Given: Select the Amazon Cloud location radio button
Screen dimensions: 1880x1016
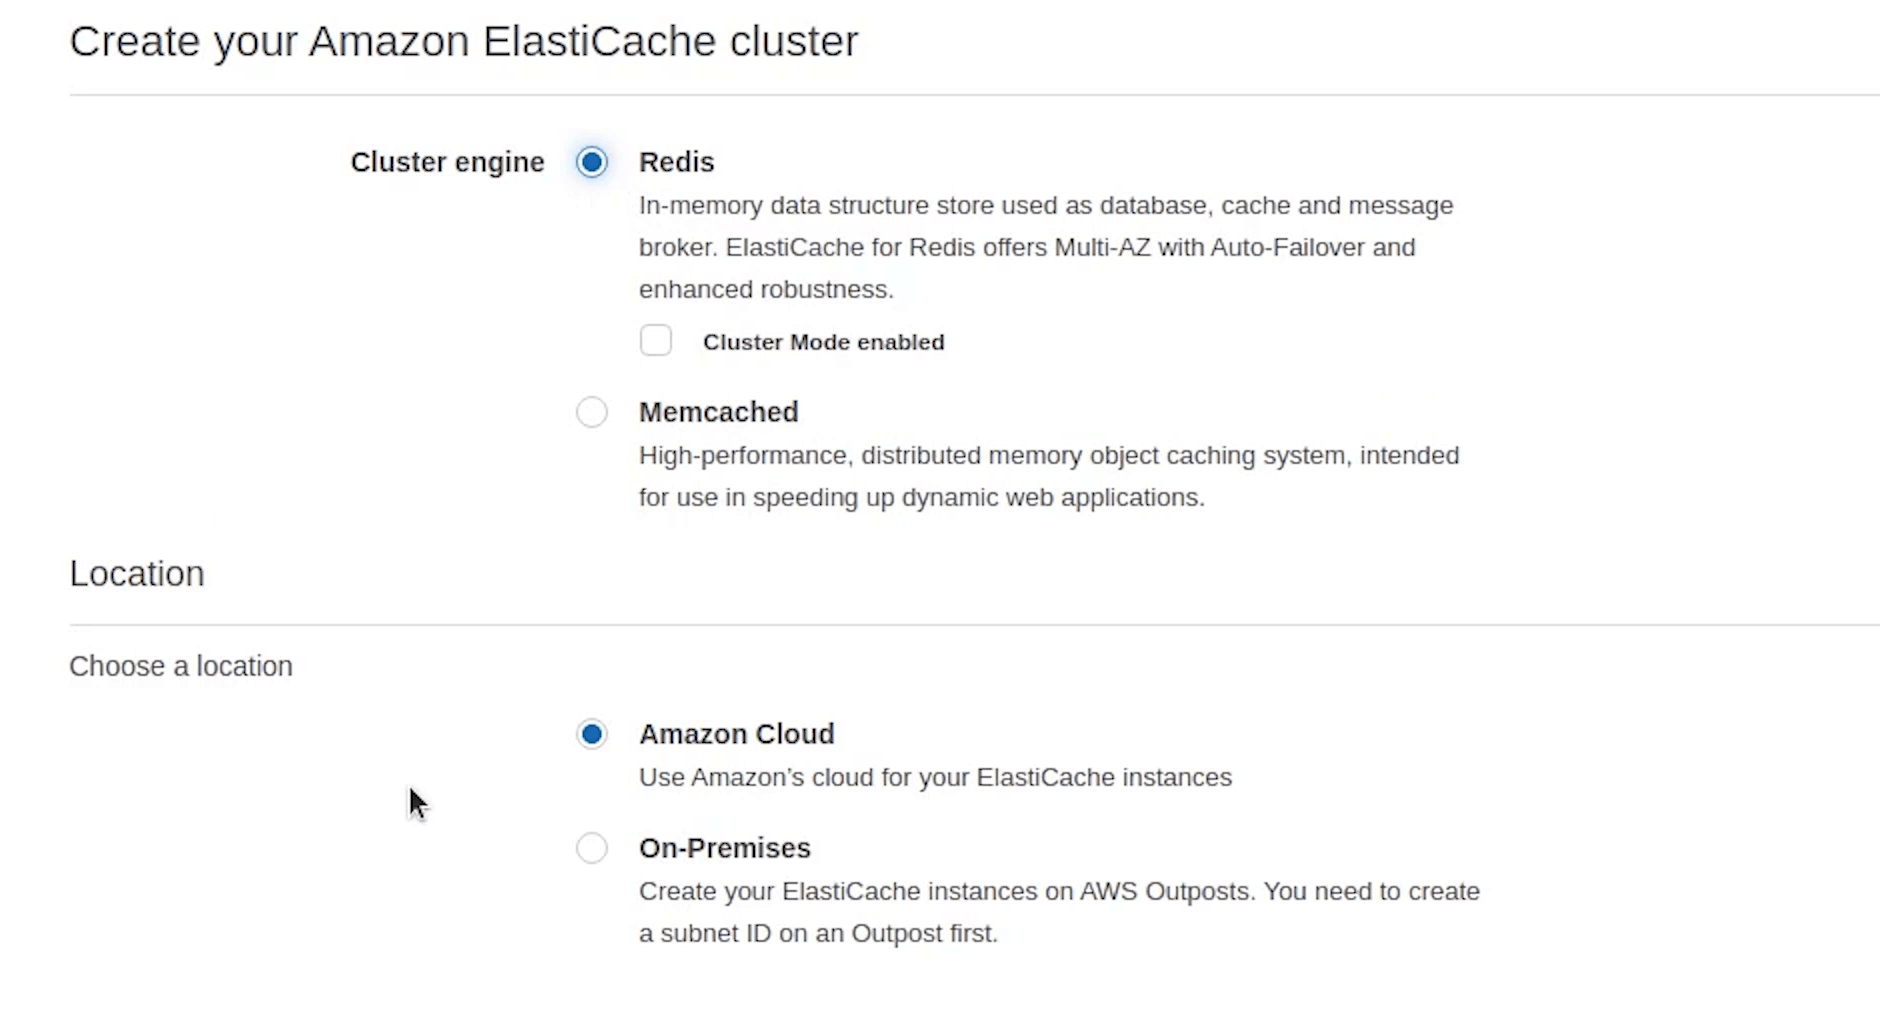Looking at the screenshot, I should (x=592, y=734).
